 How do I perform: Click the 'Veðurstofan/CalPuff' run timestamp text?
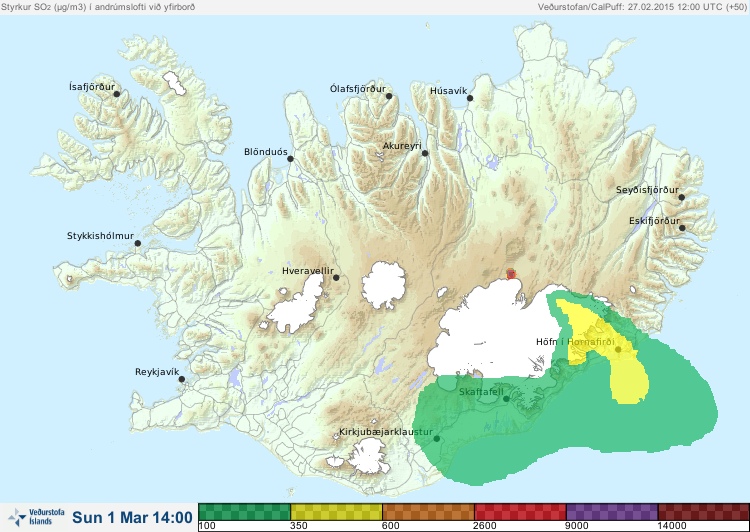pos(642,7)
